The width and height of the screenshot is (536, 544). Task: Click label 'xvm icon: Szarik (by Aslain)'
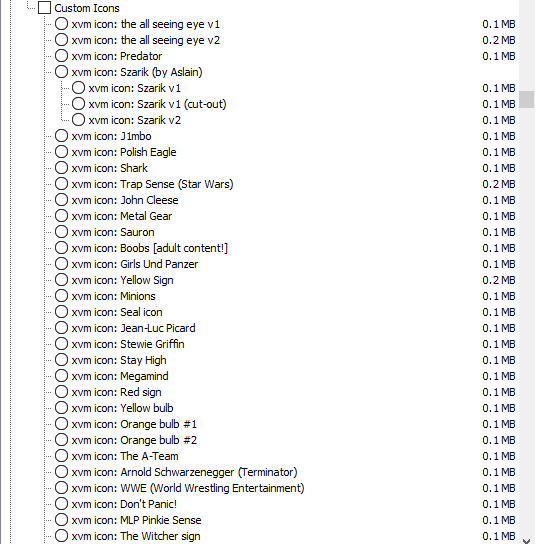tap(137, 72)
